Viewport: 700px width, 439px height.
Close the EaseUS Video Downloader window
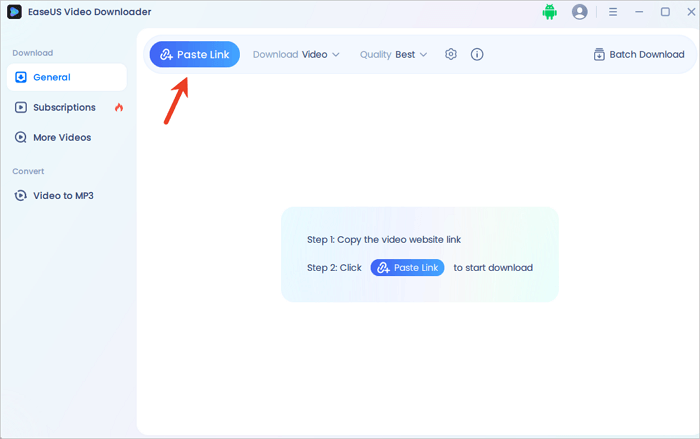point(689,12)
